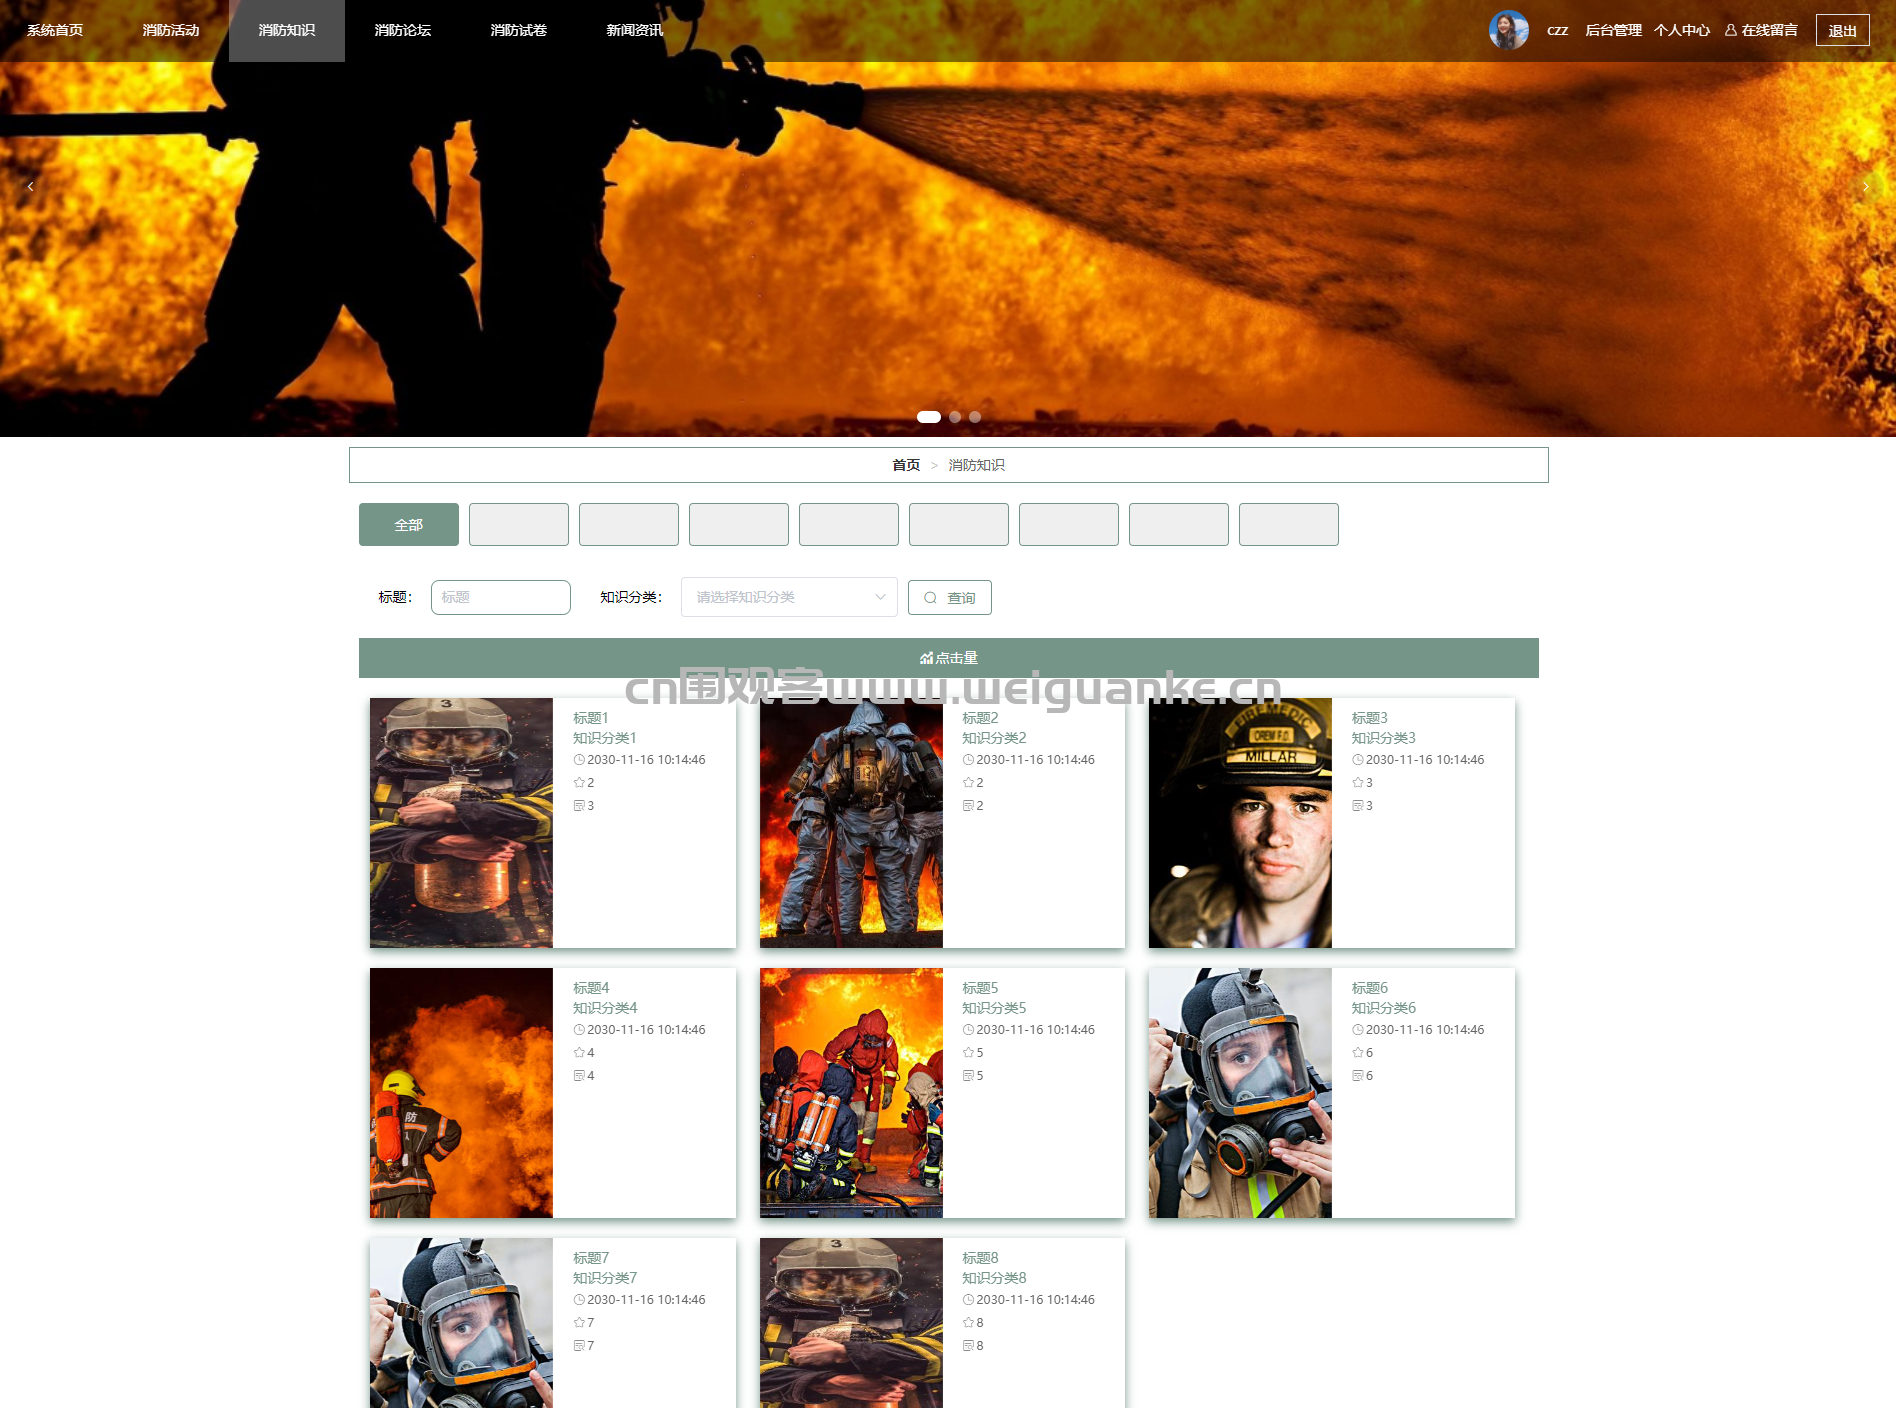Viewport: 1896px width, 1408px height.
Task: Click the person icon beside 在线留言
Action: (1730, 31)
